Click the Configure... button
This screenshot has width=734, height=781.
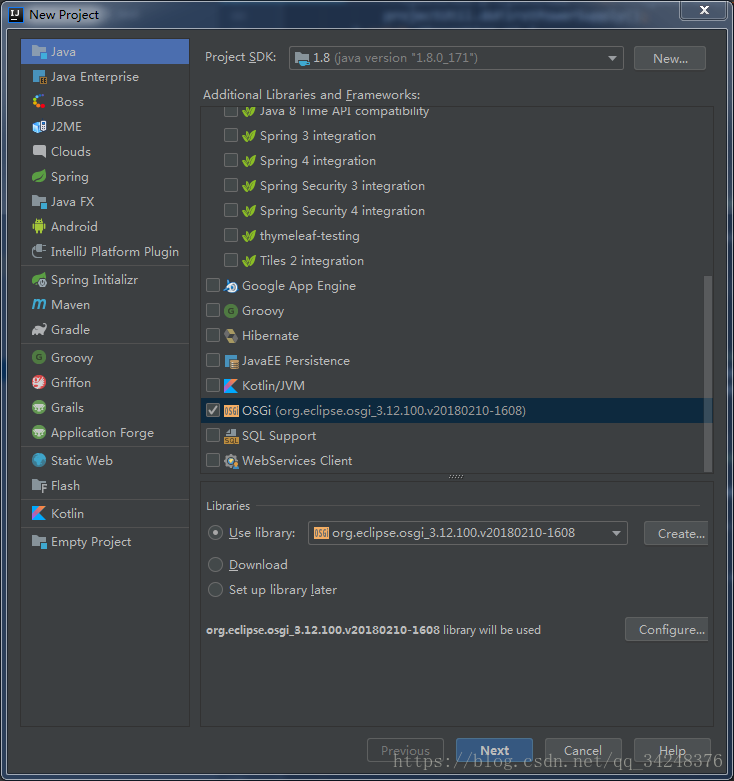667,630
